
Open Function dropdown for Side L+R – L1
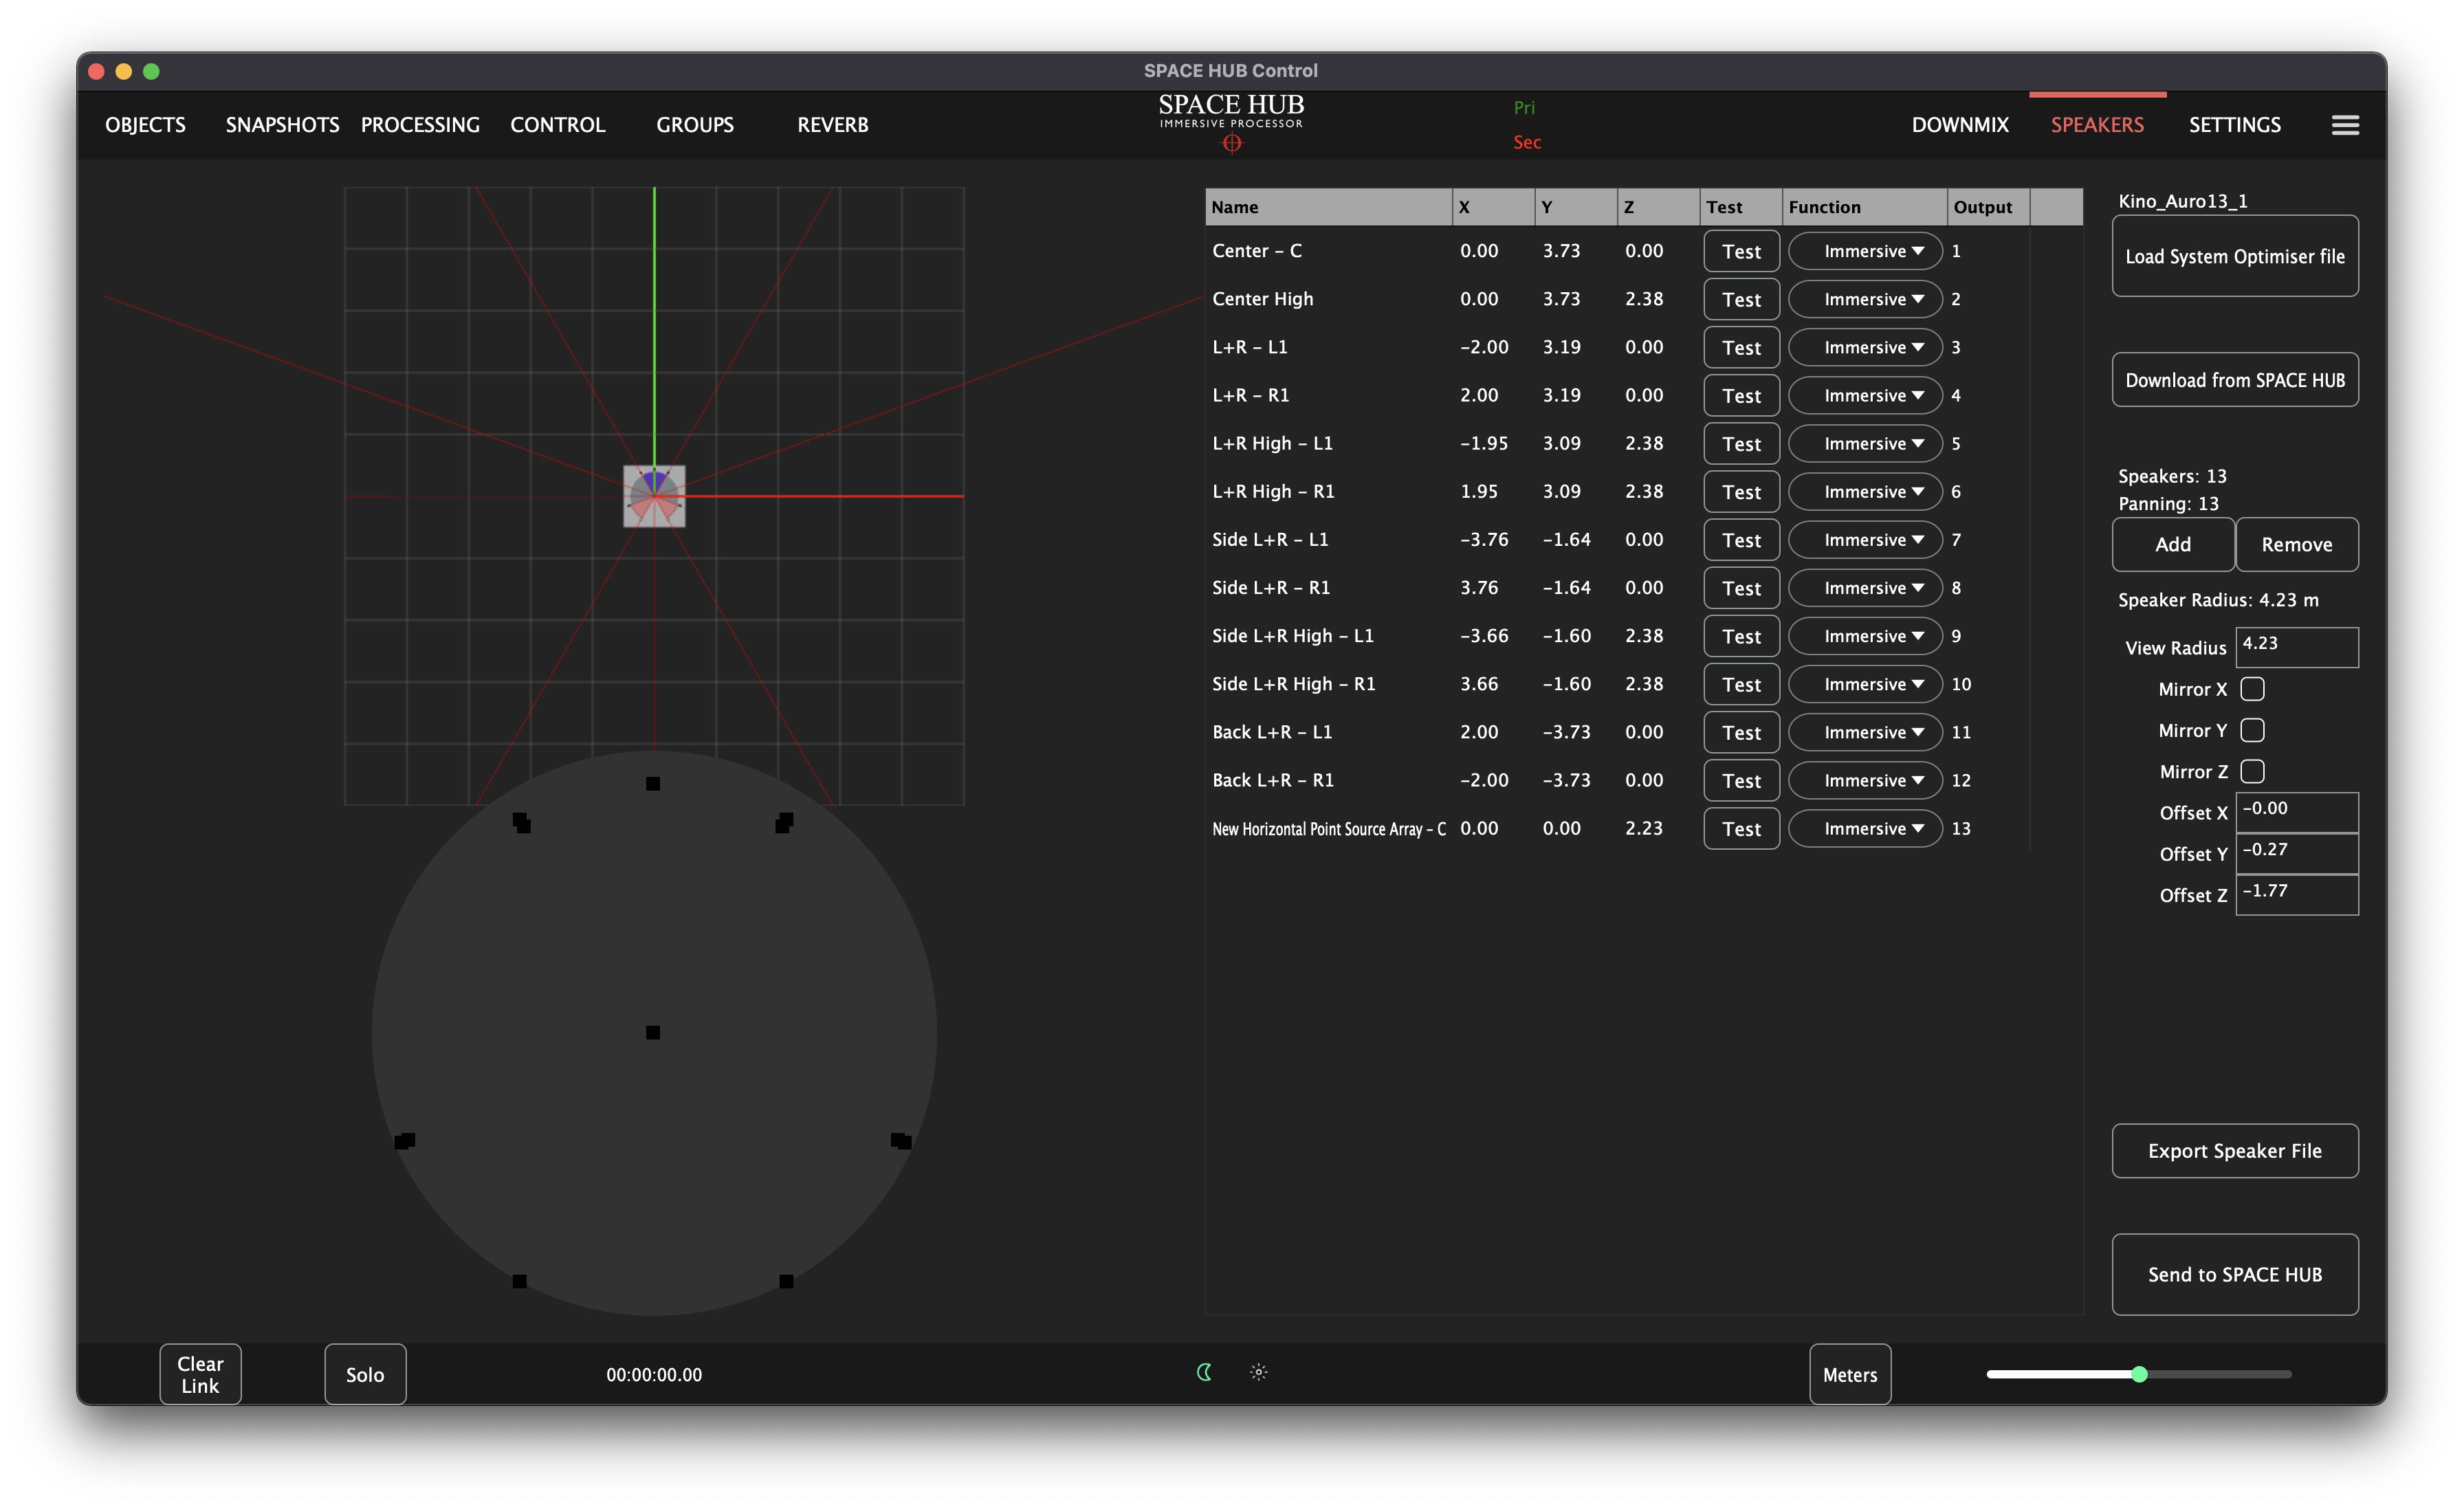coord(1865,540)
